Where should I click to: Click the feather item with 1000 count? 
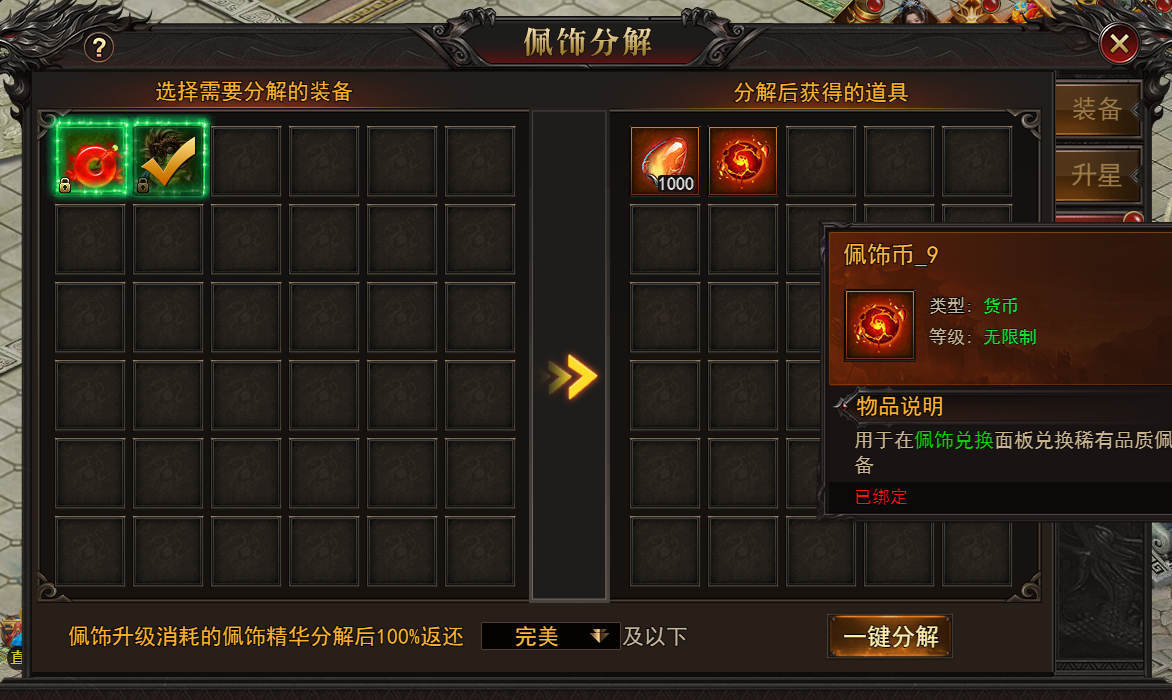click(x=664, y=161)
